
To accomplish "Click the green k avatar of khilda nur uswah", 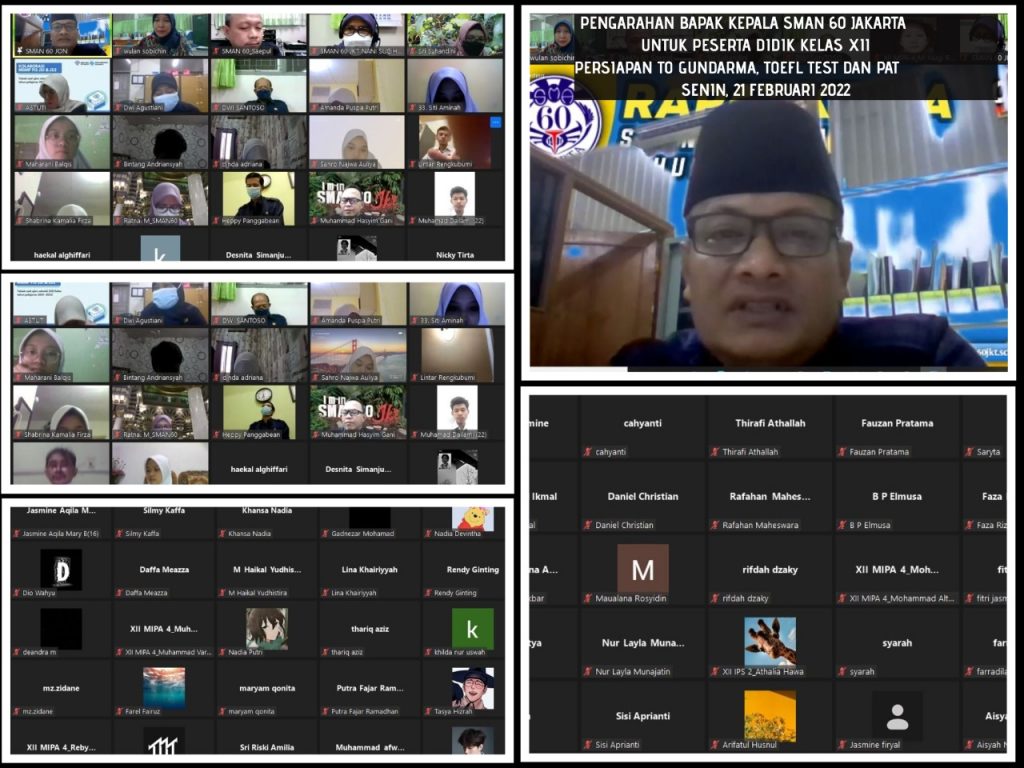I will point(472,629).
